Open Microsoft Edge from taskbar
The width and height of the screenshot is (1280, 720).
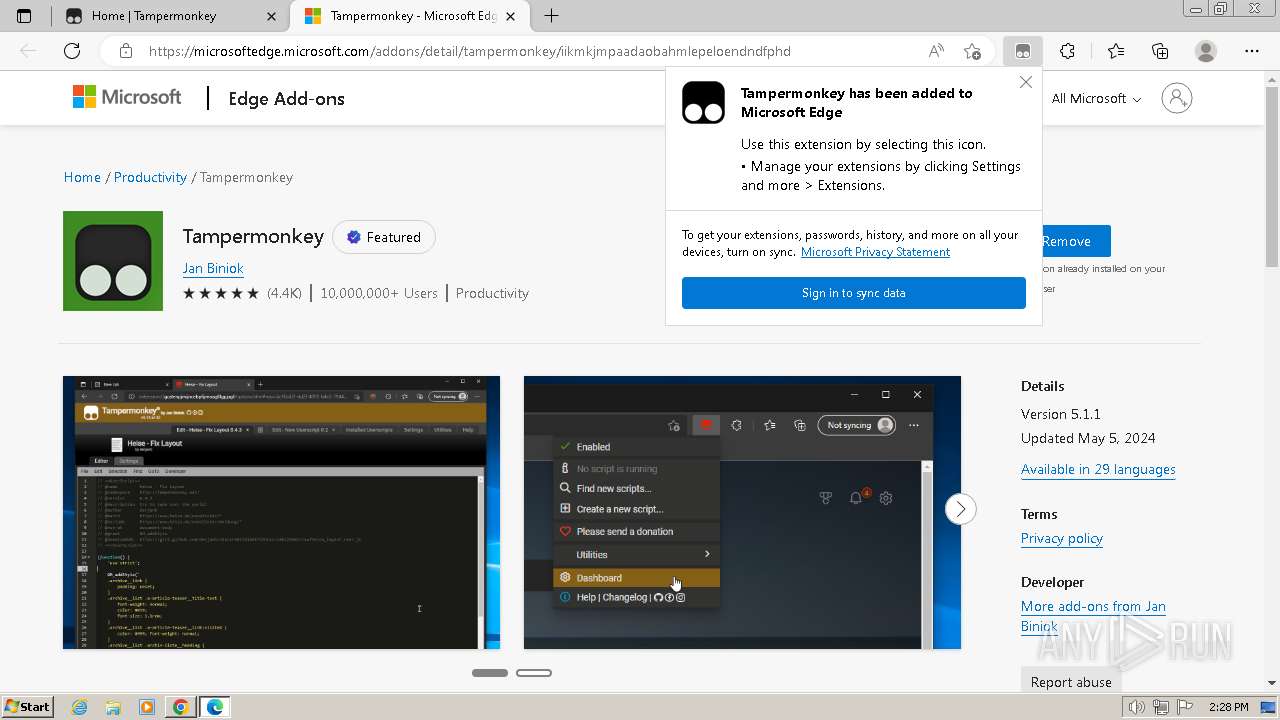pyautogui.click(x=215, y=707)
